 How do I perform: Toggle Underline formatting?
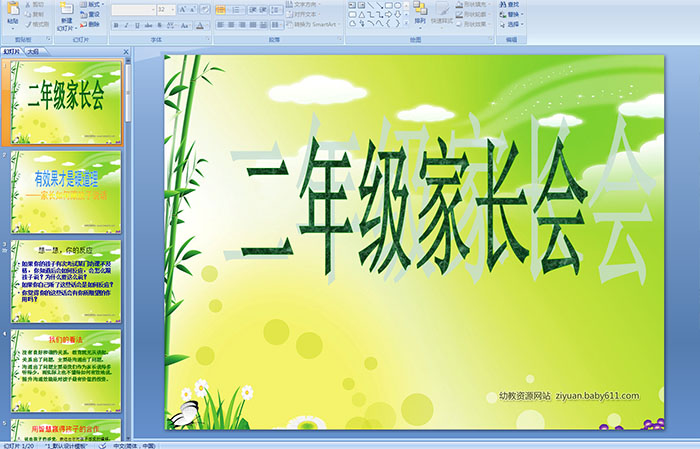[137, 25]
